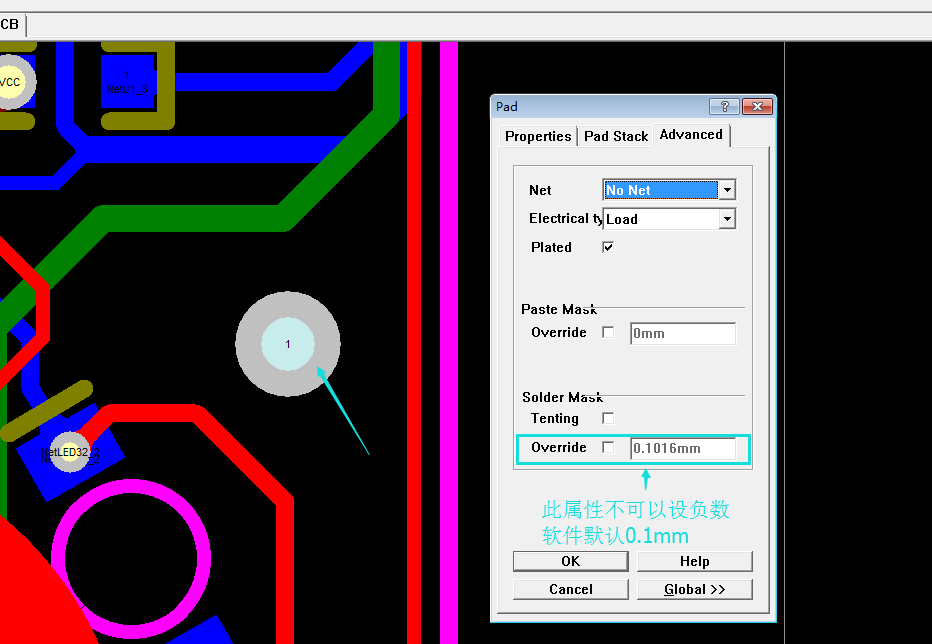Select the gray round pad labeled 1
The height and width of the screenshot is (644, 932).
click(x=288, y=344)
